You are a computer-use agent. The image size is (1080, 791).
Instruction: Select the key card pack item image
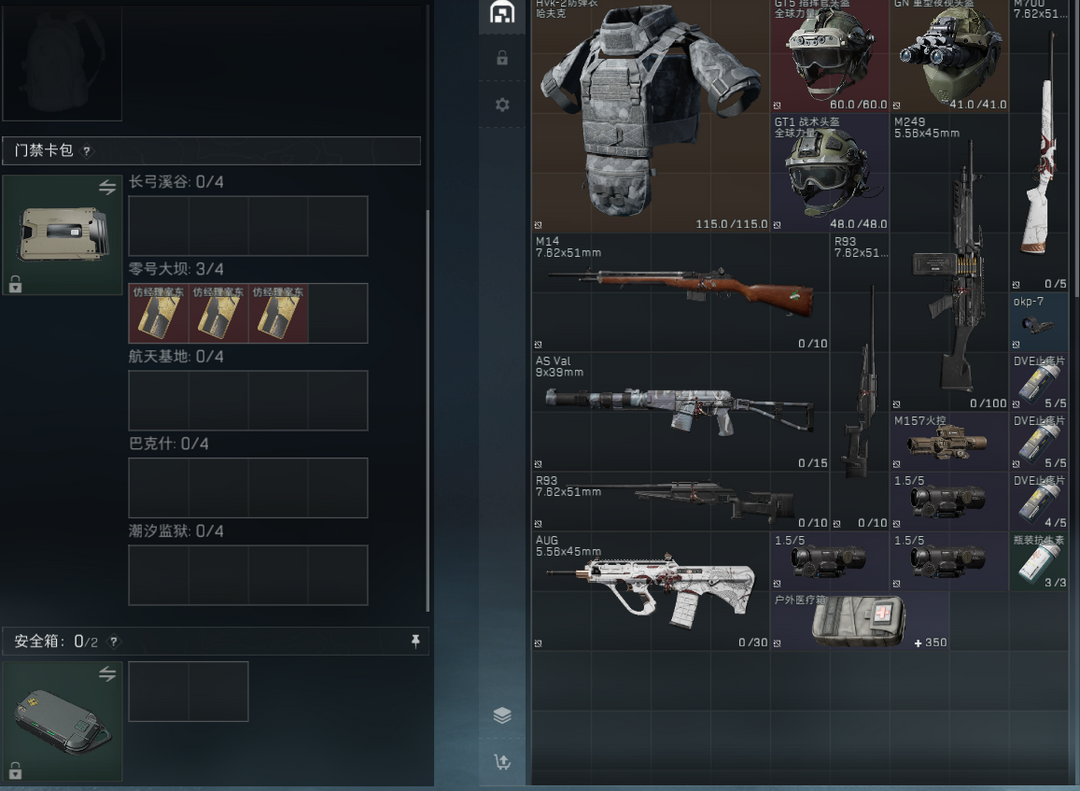coord(63,235)
